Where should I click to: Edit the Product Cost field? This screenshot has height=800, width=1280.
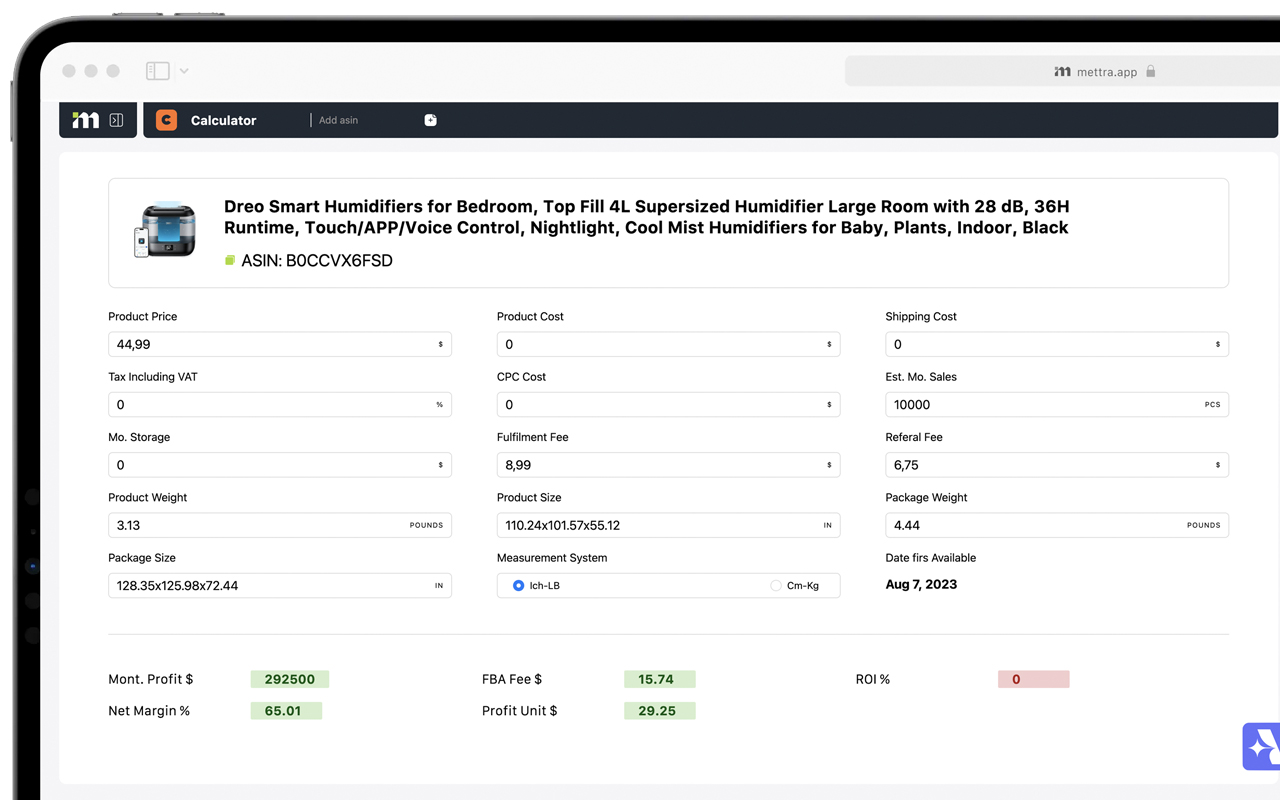tap(668, 345)
